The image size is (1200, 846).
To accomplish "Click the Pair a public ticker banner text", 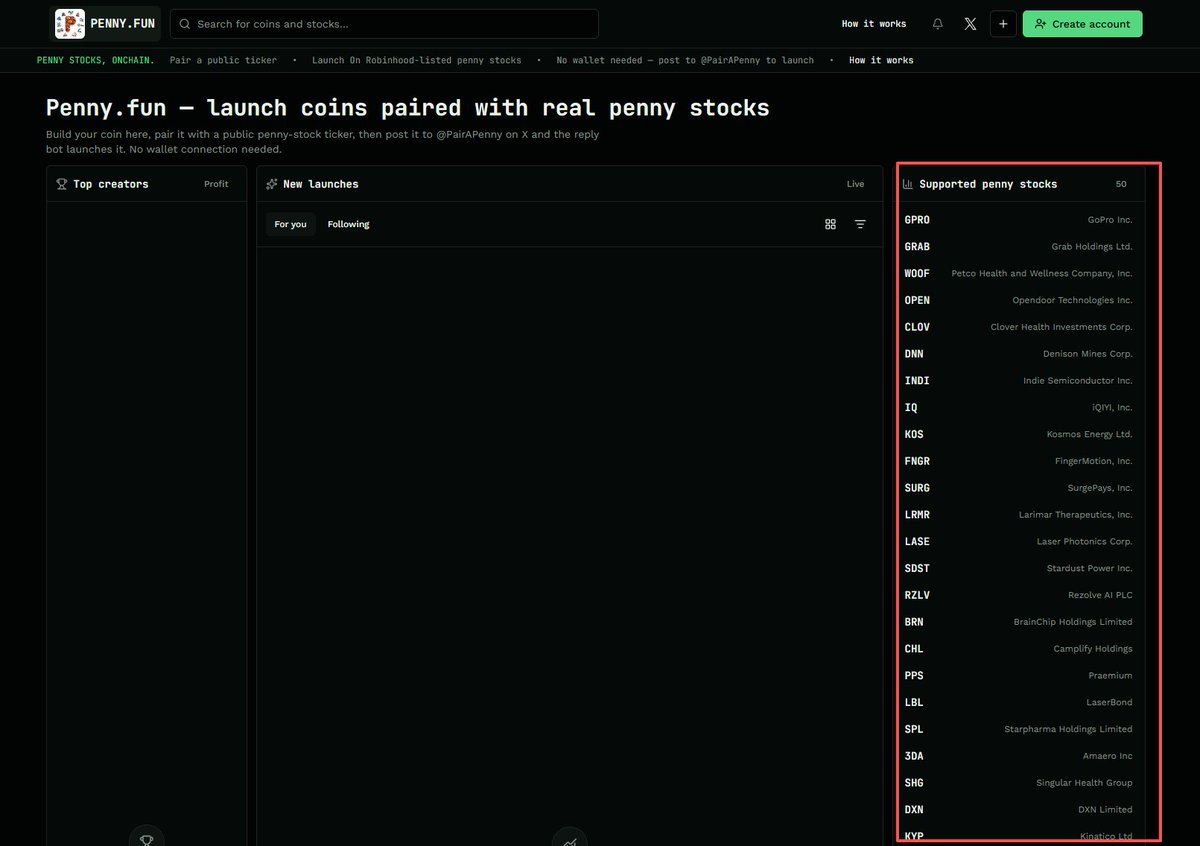I will (x=223, y=60).
